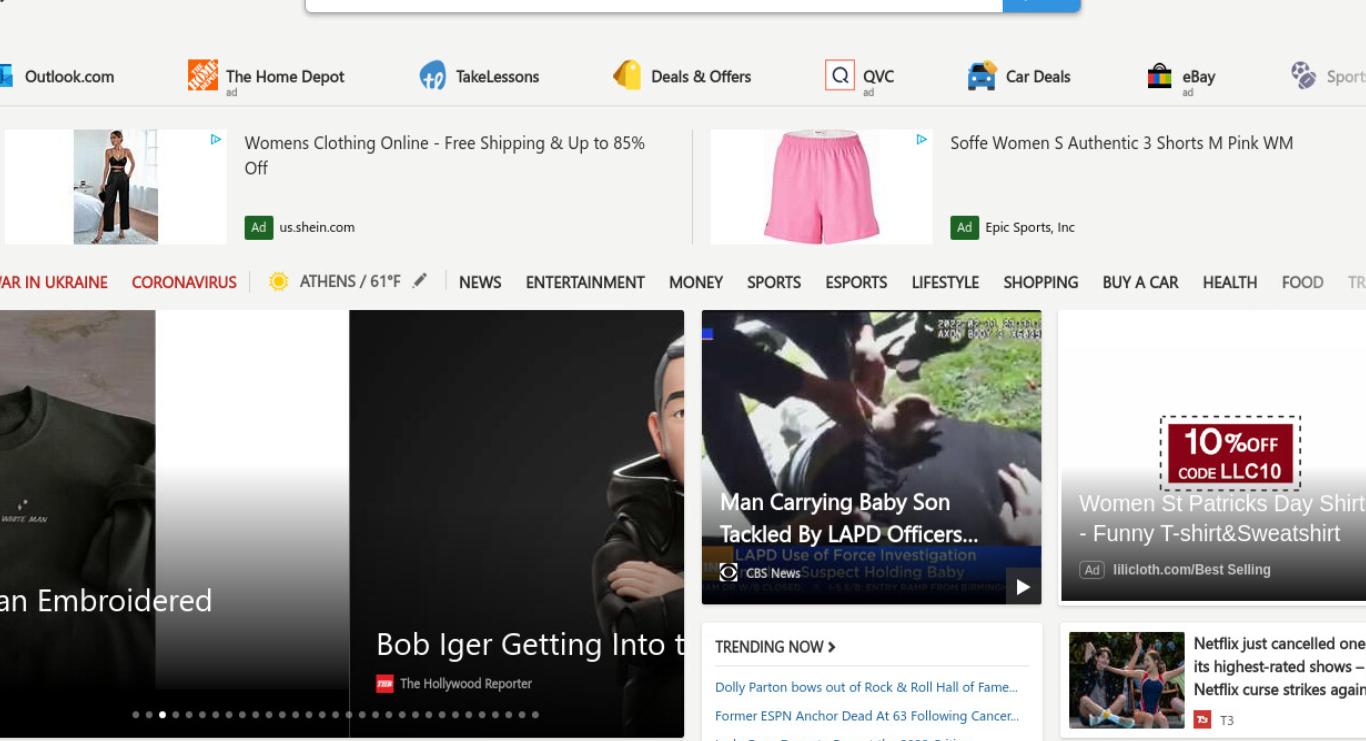The image size is (1366, 741).
Task: Open the Deals & Offers link
Action: (x=701, y=76)
